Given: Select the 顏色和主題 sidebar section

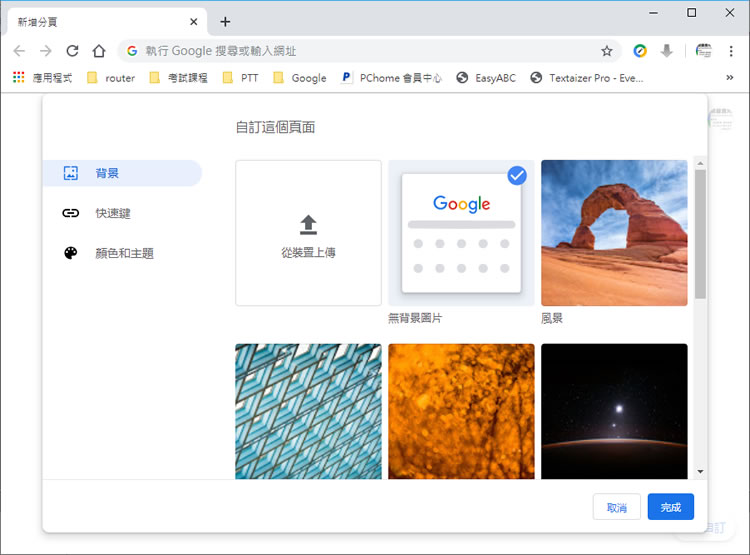Looking at the screenshot, I should pos(122,253).
